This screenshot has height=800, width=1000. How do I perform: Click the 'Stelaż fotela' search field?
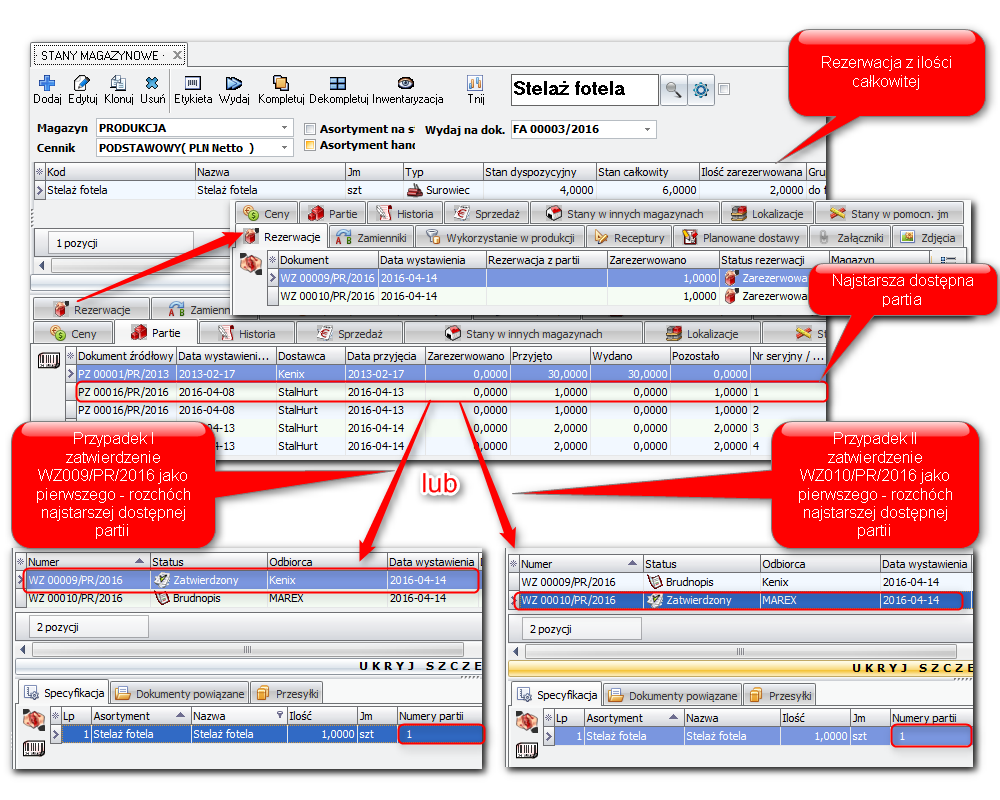583,89
